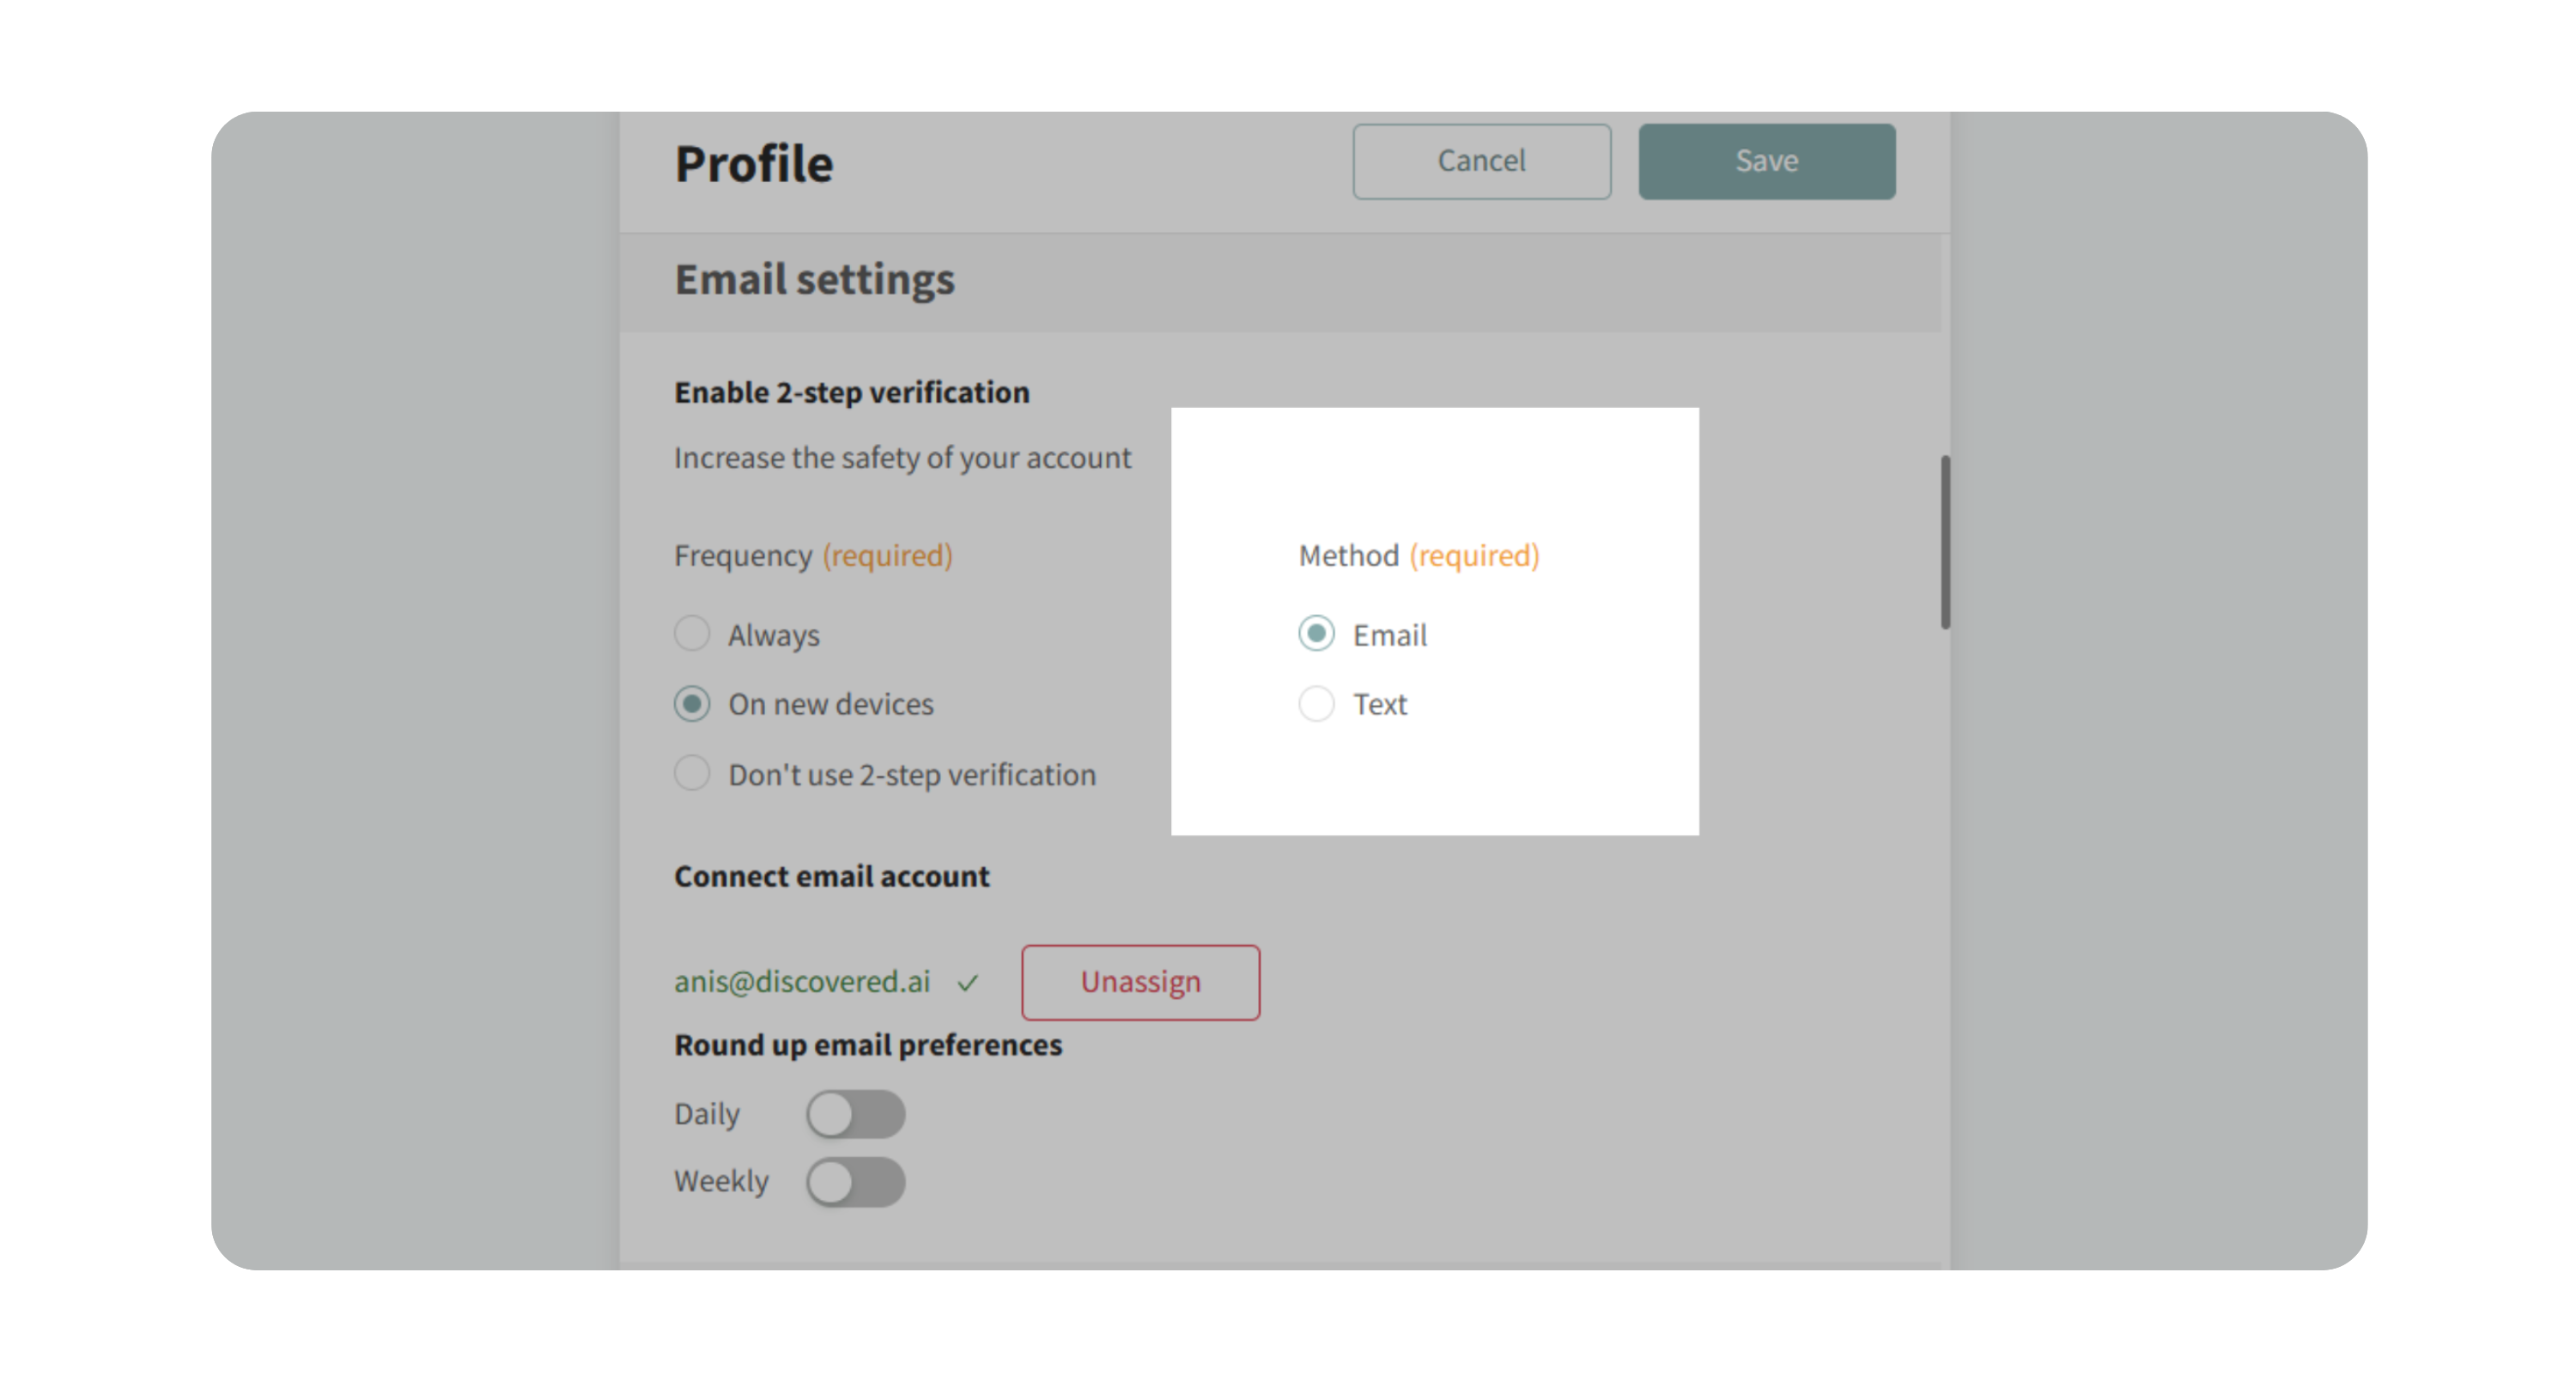Save the profile changes

click(x=1766, y=161)
